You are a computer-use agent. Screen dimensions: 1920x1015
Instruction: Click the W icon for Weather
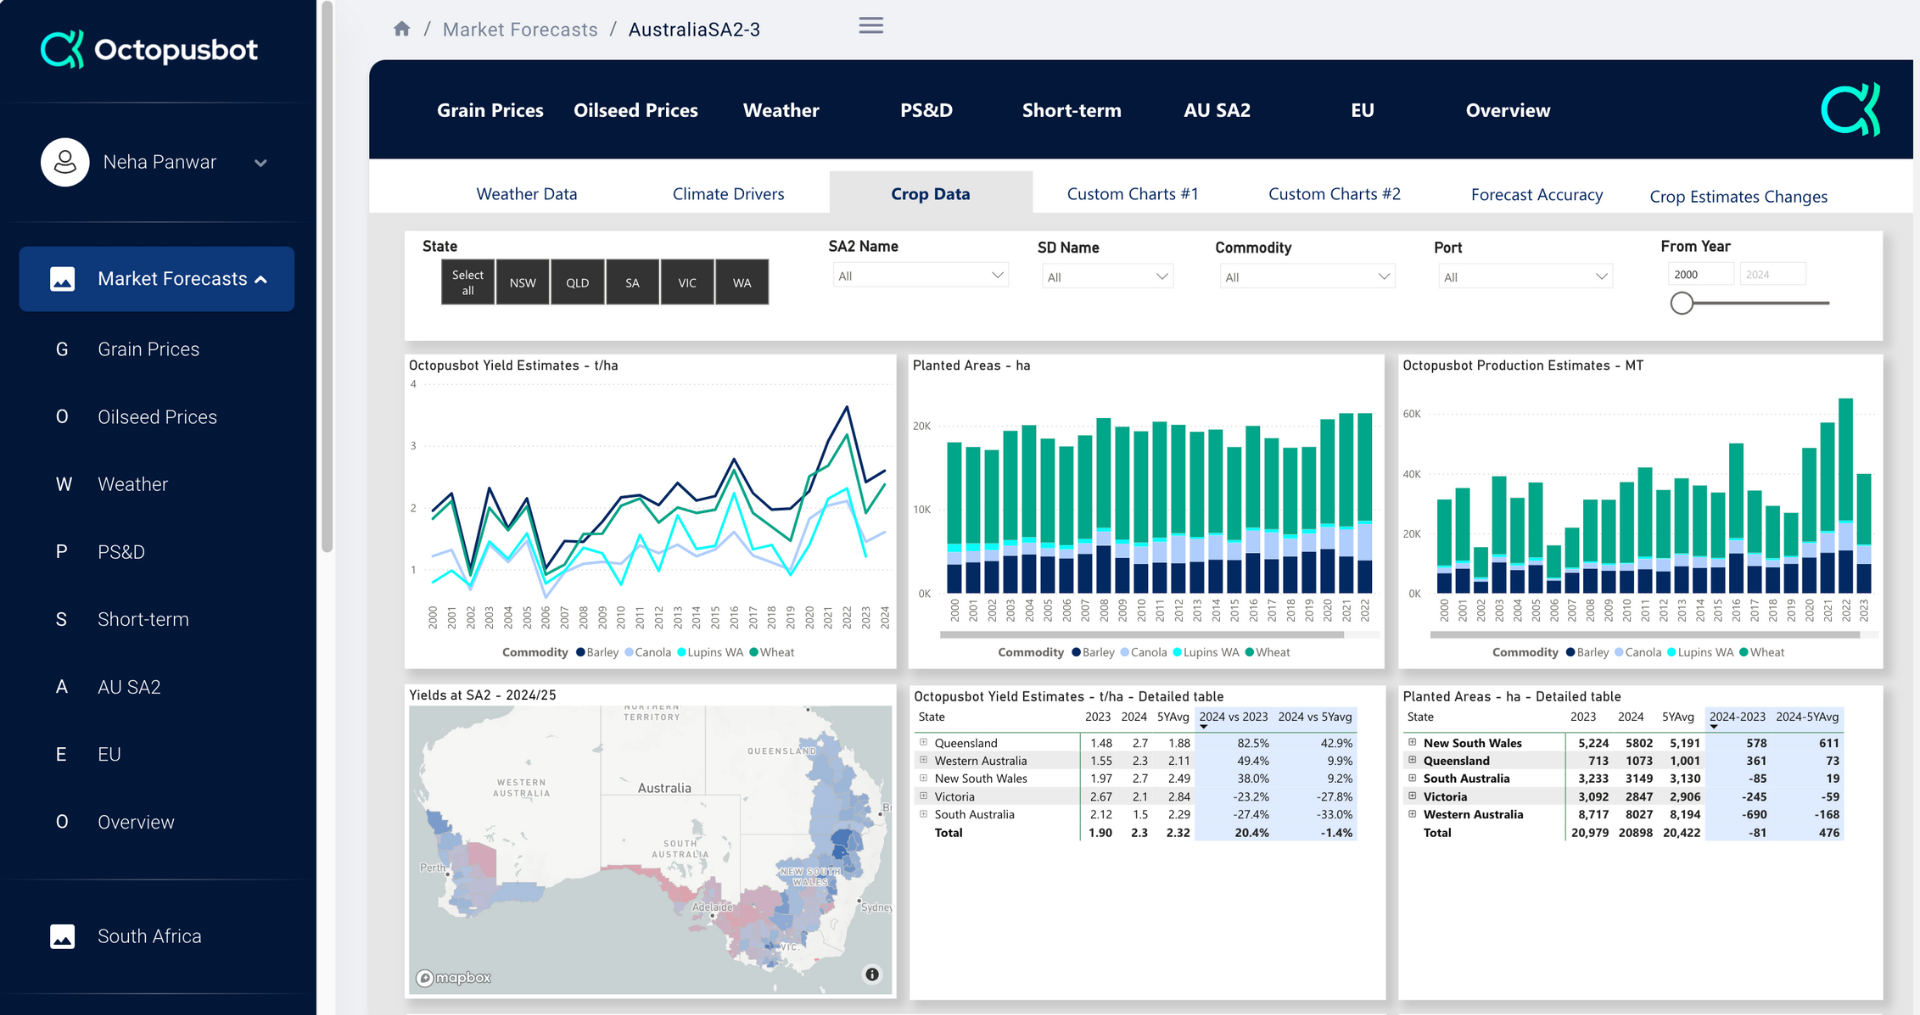click(x=63, y=484)
